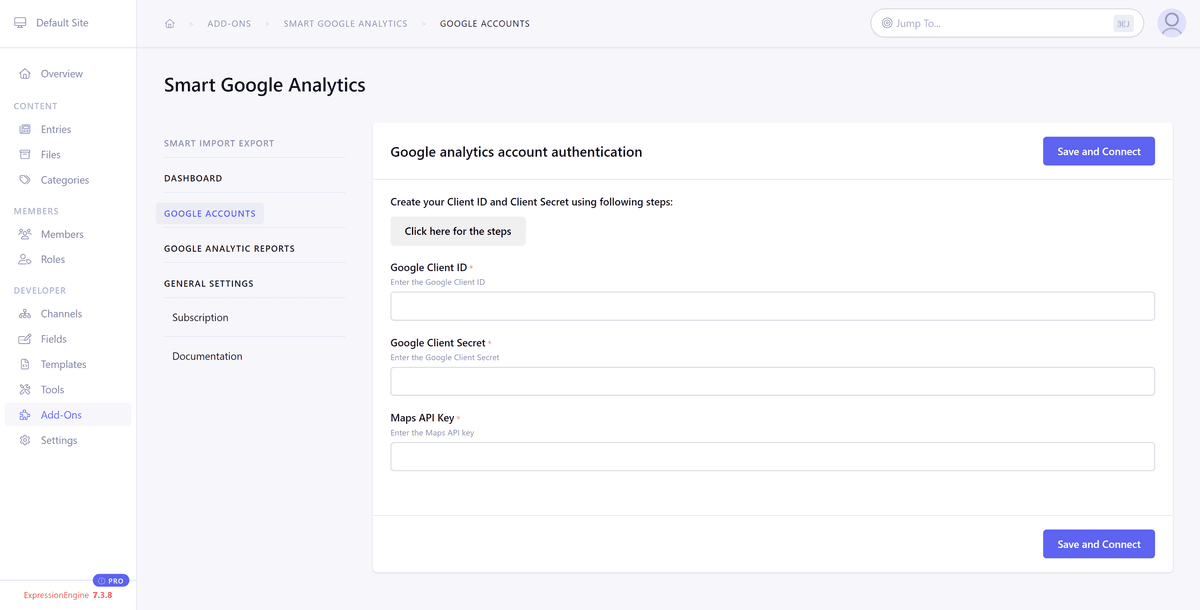1200x610 pixels.
Task: Click the home icon in the breadcrumb
Action: 169,22
